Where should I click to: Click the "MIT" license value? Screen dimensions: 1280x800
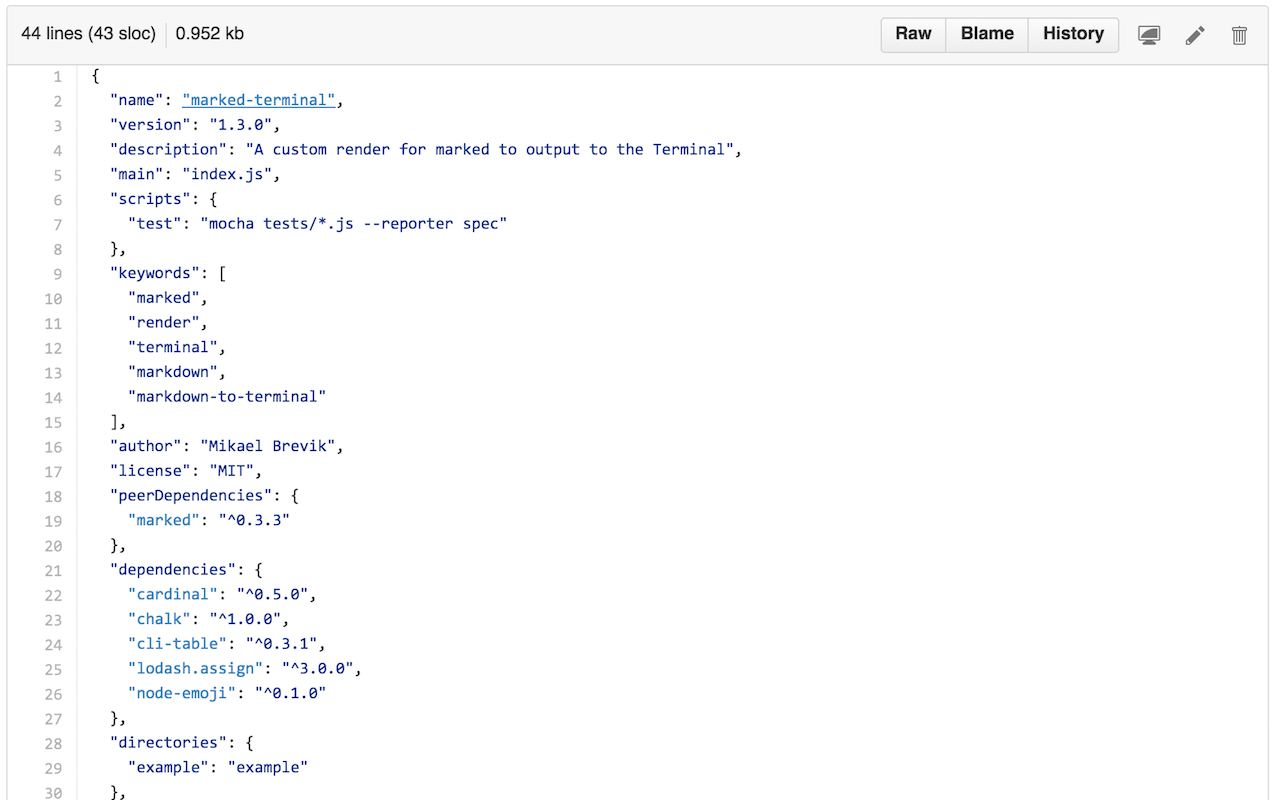tap(231, 471)
